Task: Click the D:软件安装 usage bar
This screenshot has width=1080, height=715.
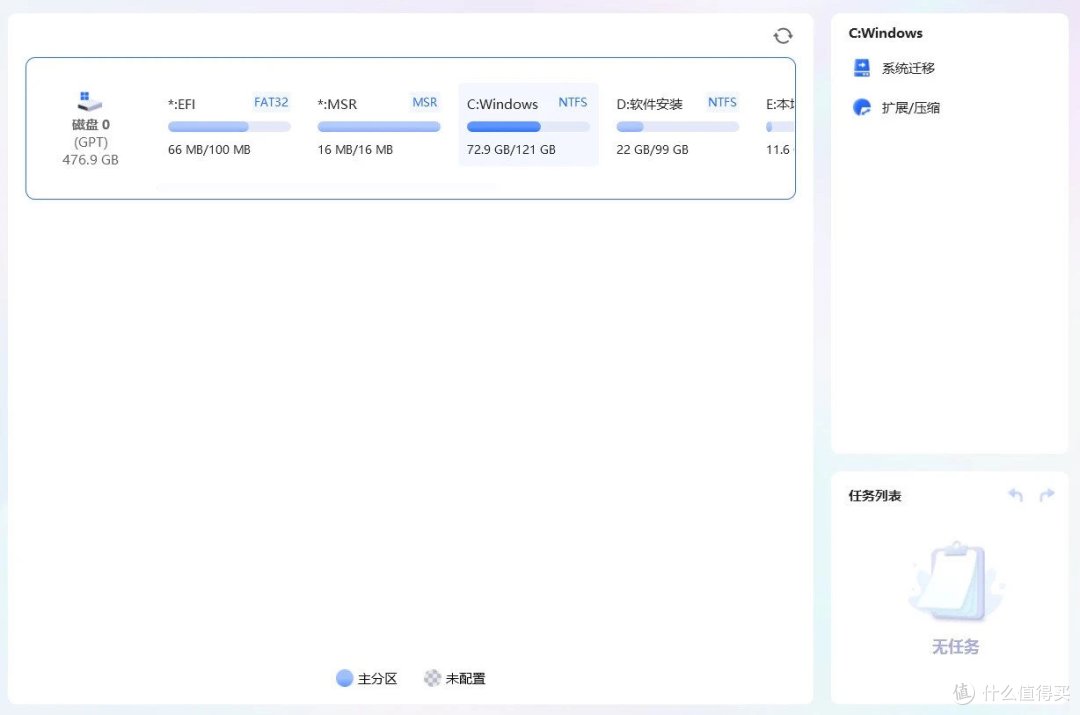Action: pos(678,127)
